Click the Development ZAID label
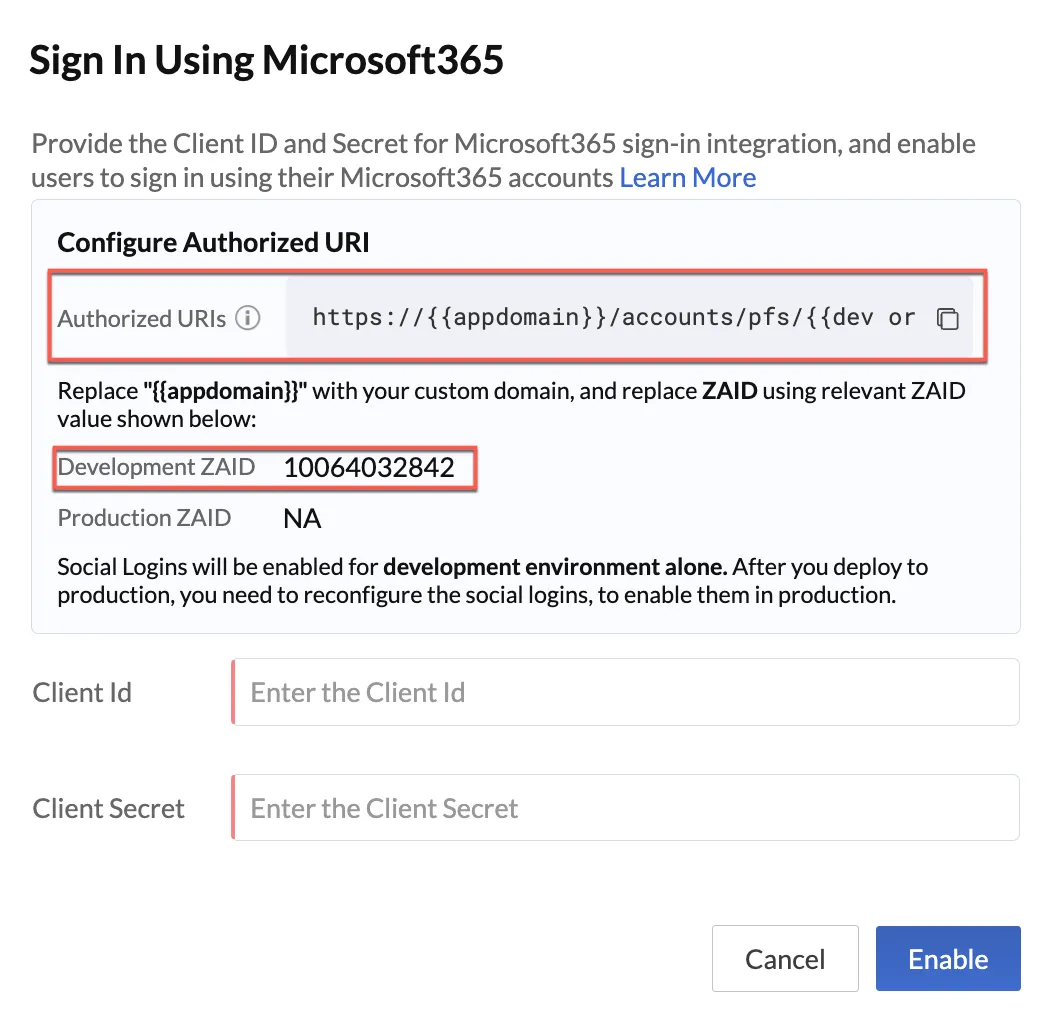 click(156, 466)
